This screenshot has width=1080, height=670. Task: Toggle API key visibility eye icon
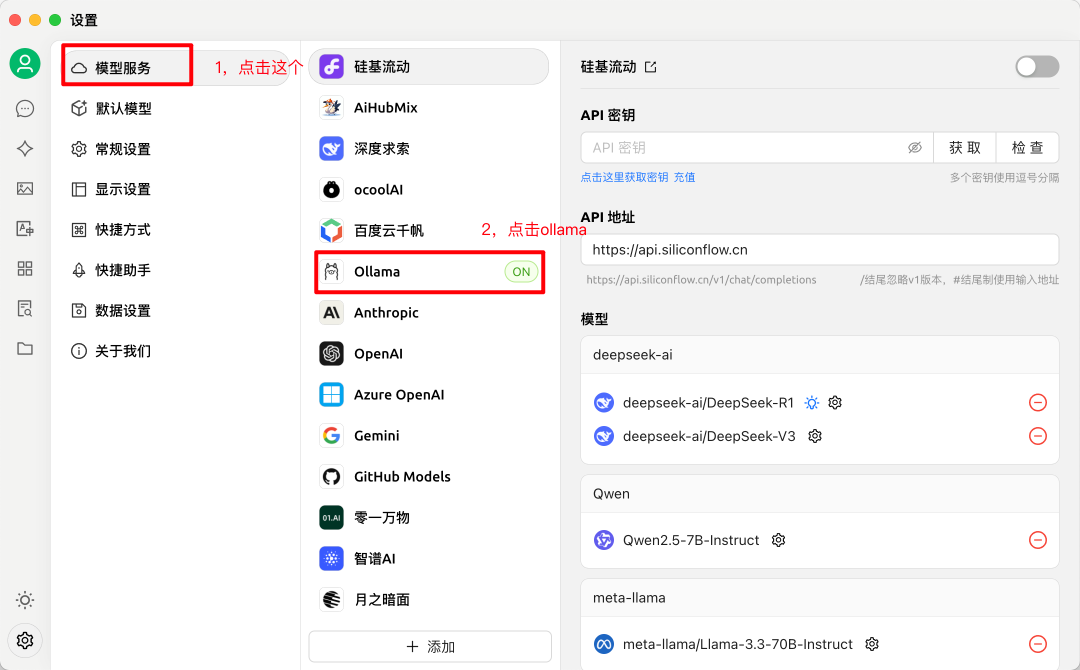915,147
